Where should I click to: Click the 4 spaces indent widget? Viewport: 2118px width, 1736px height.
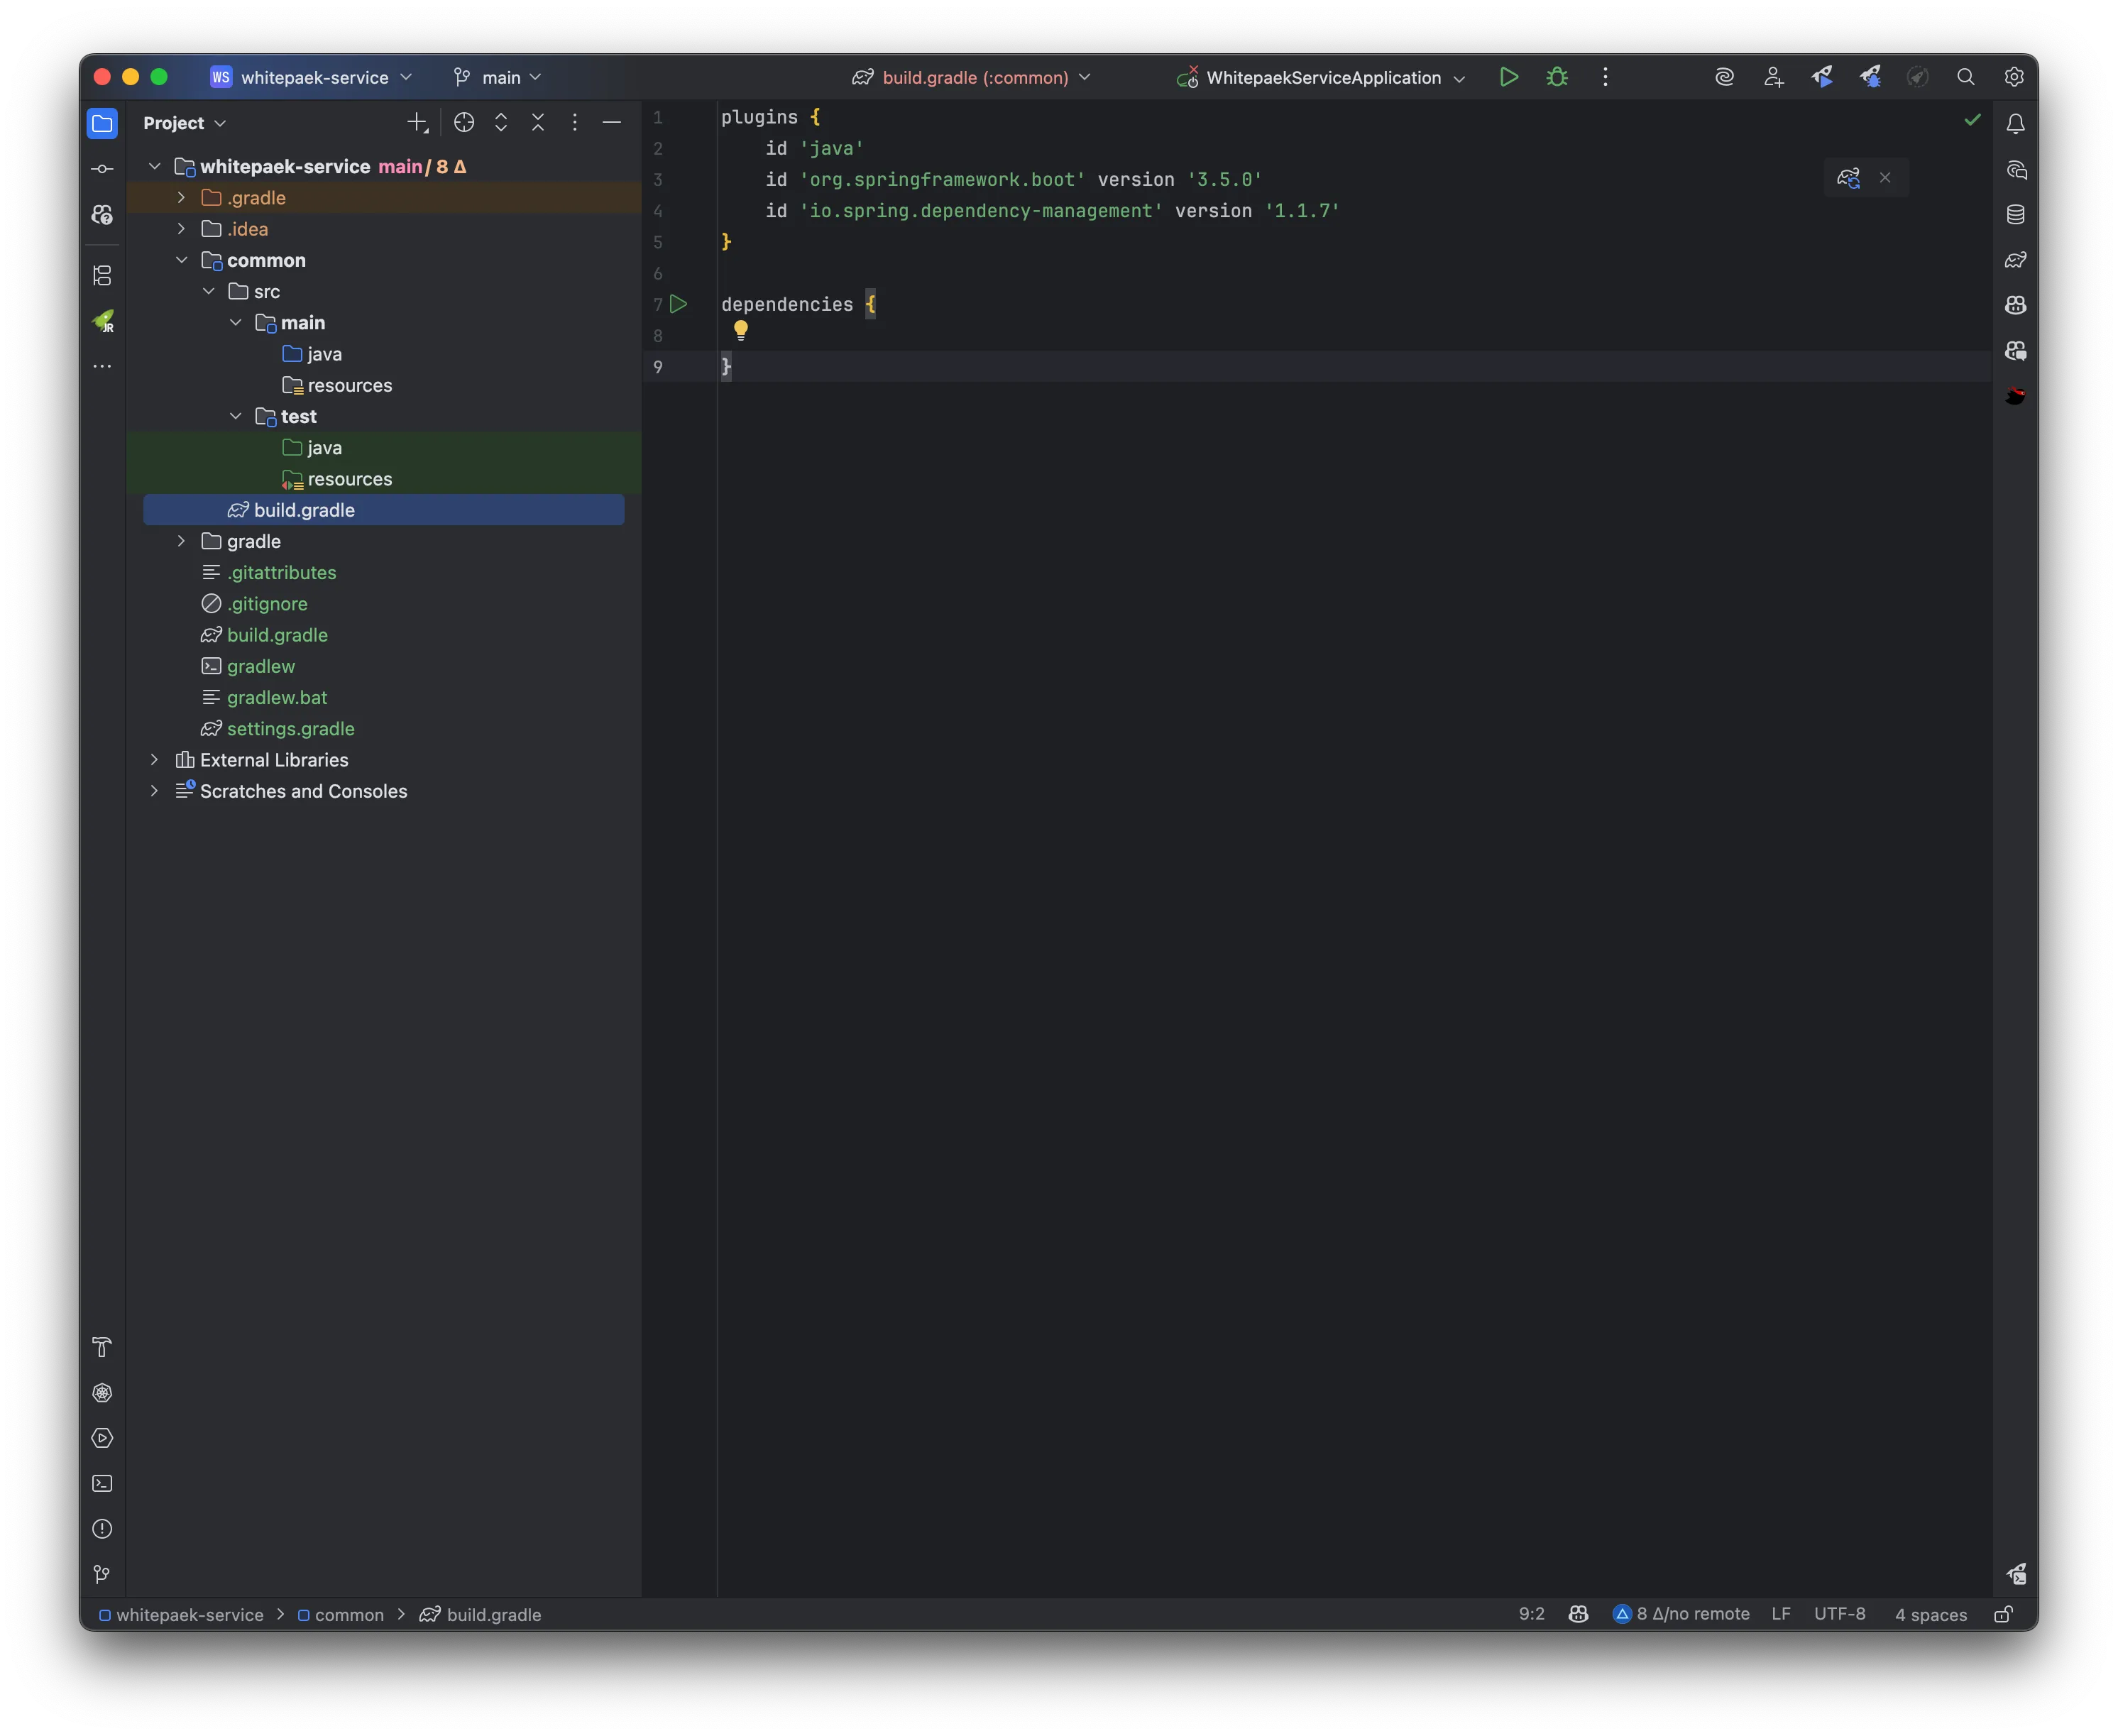(1930, 1614)
